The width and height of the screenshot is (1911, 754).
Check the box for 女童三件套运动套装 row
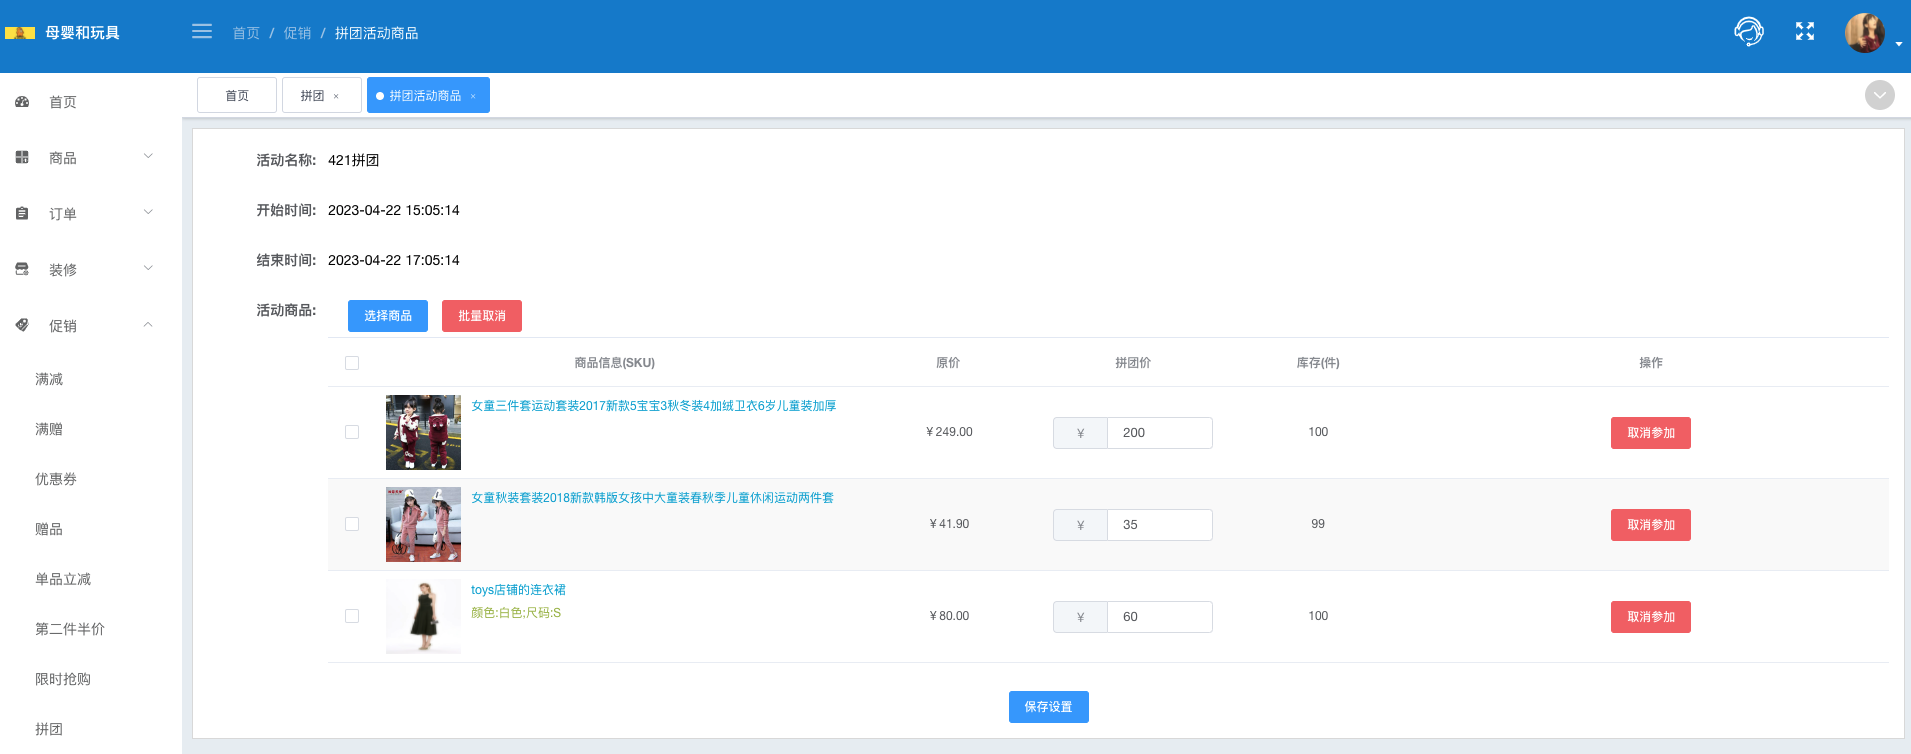pyautogui.click(x=352, y=432)
